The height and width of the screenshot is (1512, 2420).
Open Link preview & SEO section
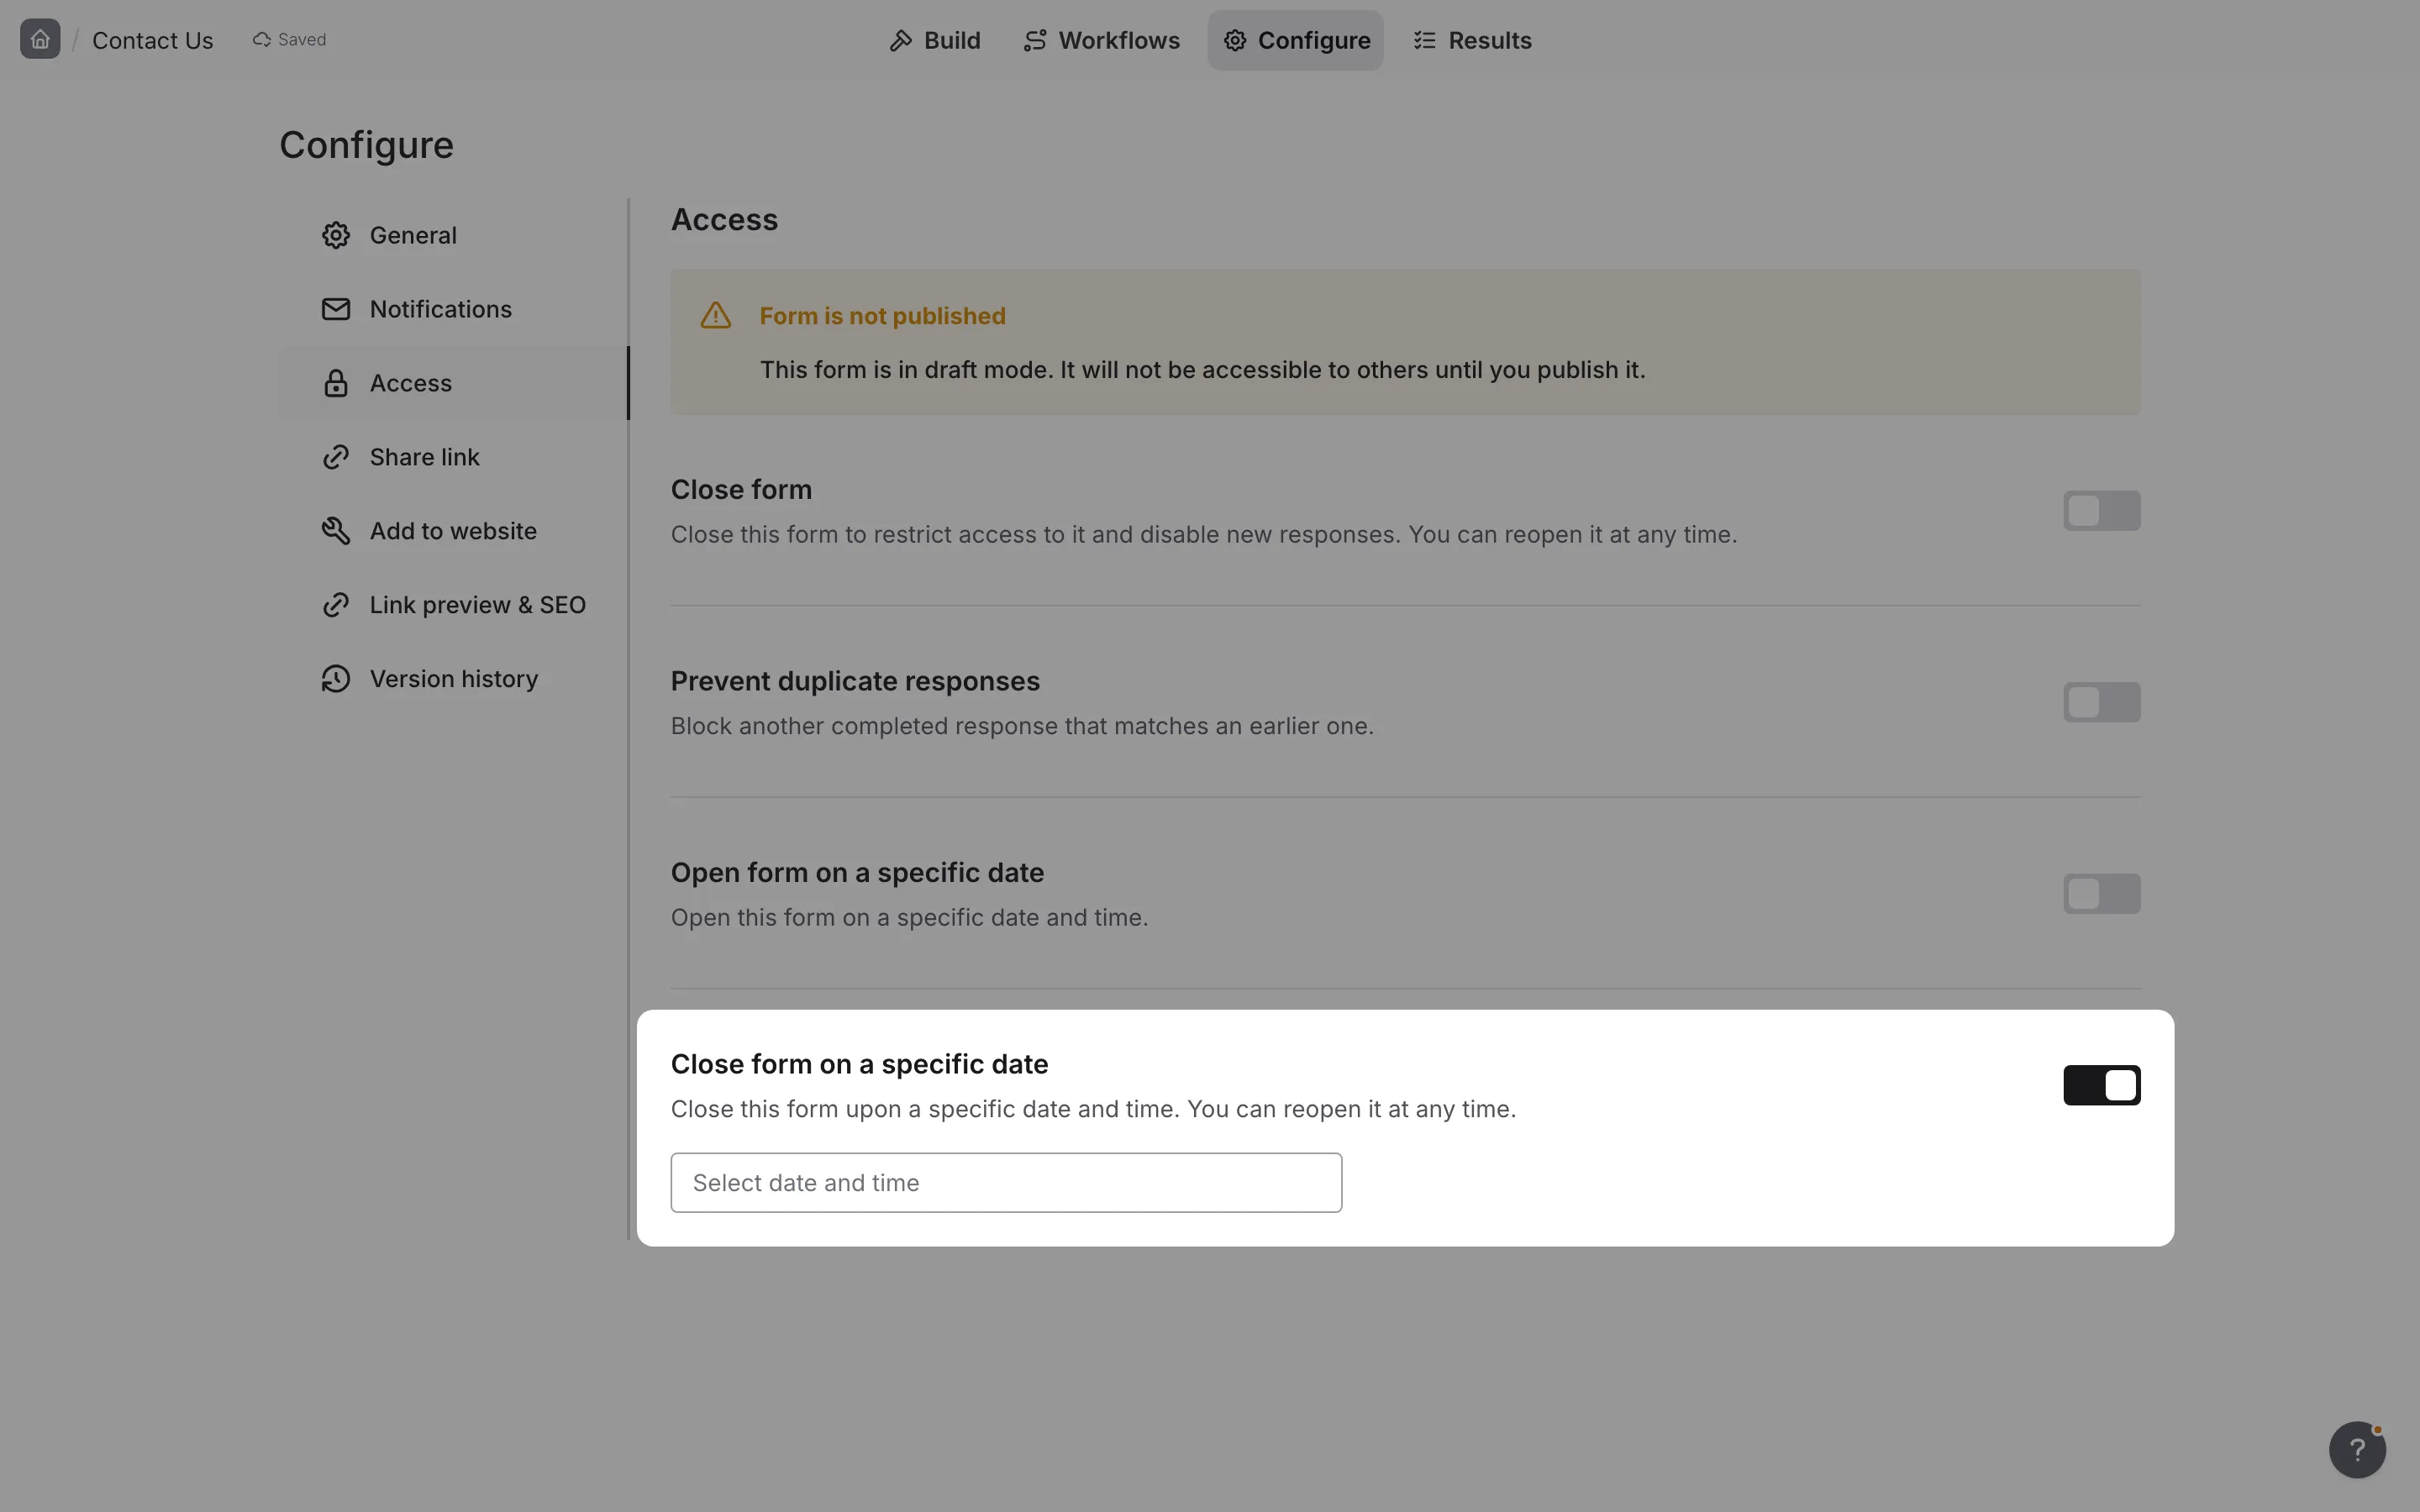click(453, 605)
